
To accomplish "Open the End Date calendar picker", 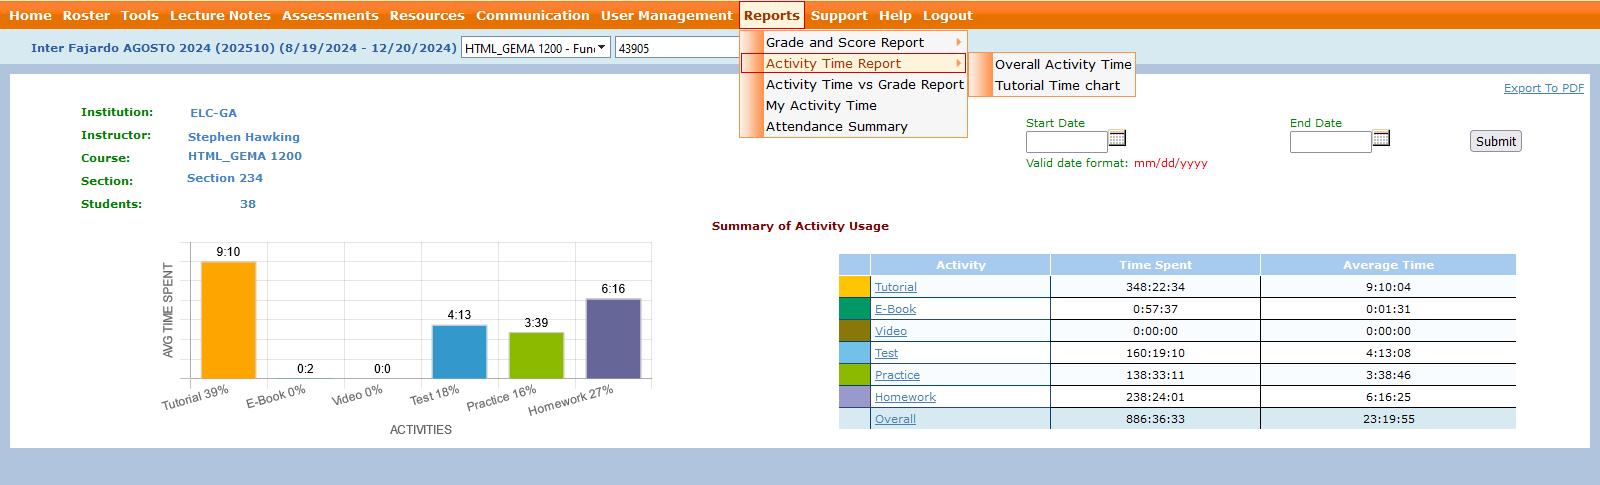I will coord(1381,138).
